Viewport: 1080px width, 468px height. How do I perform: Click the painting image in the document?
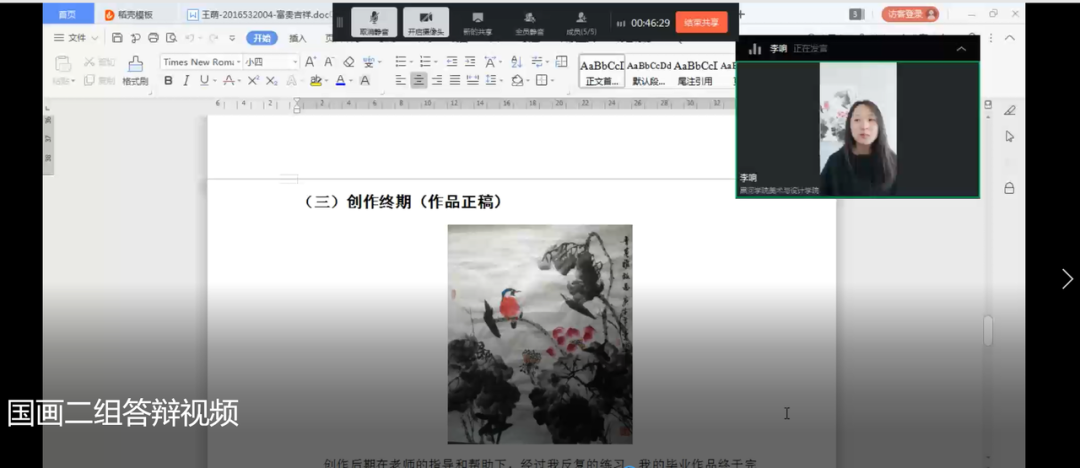pyautogui.click(x=540, y=333)
